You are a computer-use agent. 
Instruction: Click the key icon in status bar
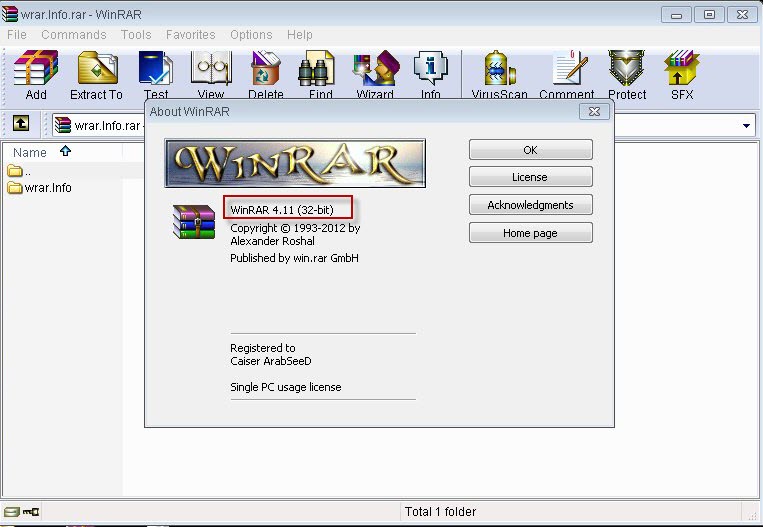coord(31,512)
